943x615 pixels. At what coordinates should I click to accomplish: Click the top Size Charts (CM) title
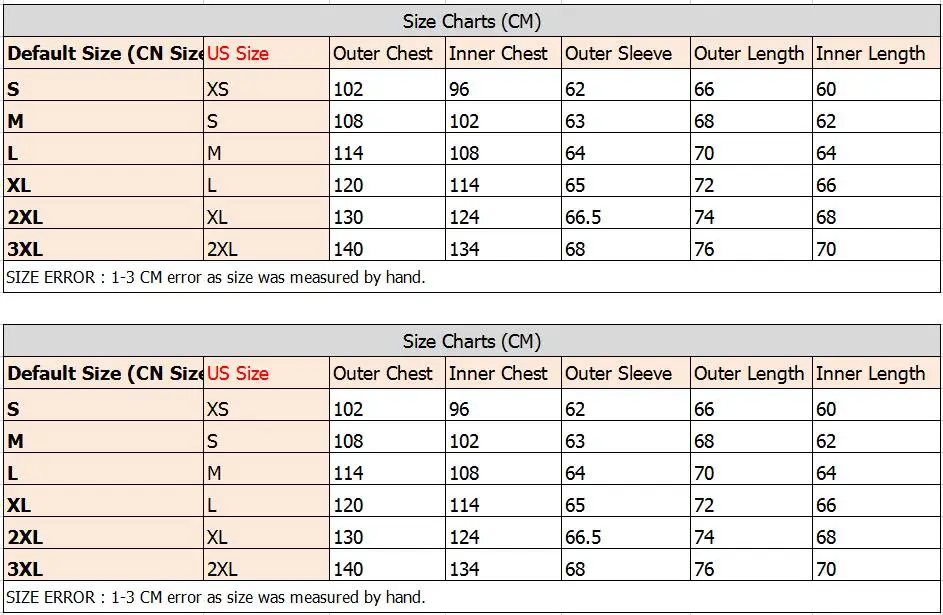point(472,22)
